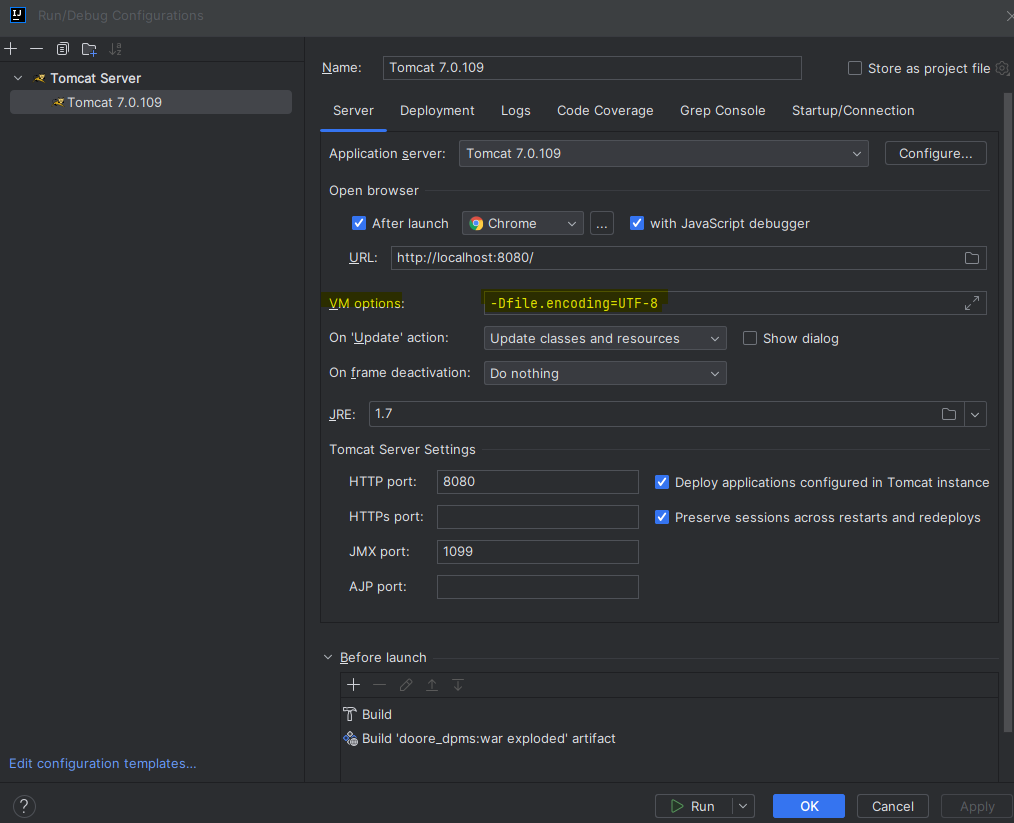Toggle Store as project file
The image size is (1014, 823).
pos(855,68)
